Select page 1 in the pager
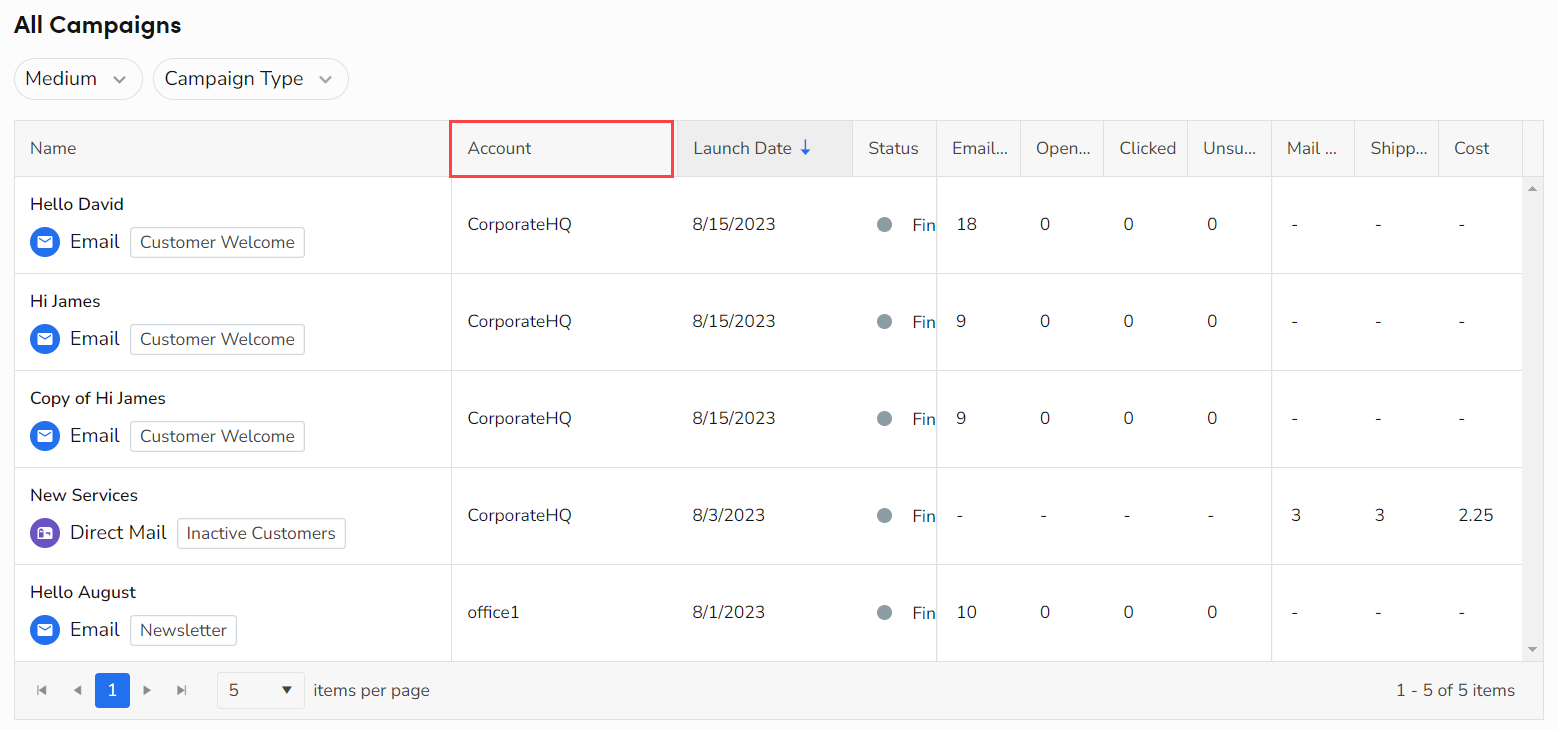The image size is (1558, 730). [112, 690]
